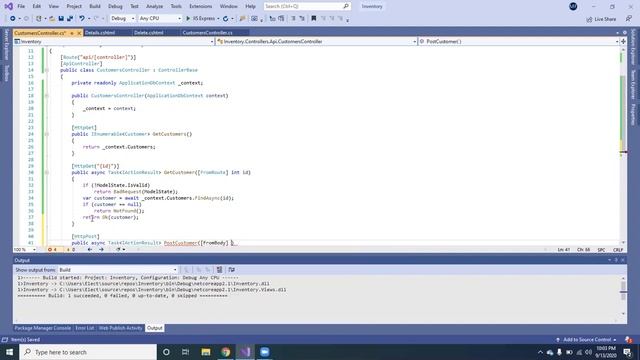Click the Clear All output icon
Viewport: 640px width, 360px height.
[220, 270]
